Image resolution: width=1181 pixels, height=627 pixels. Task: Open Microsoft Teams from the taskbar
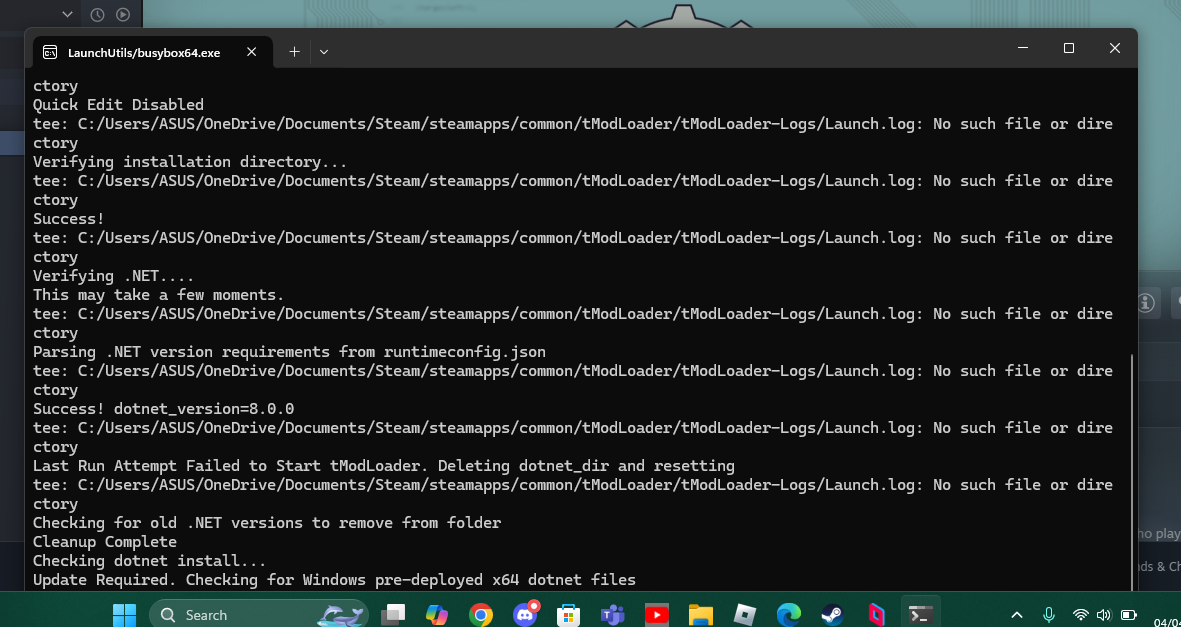[612, 614]
